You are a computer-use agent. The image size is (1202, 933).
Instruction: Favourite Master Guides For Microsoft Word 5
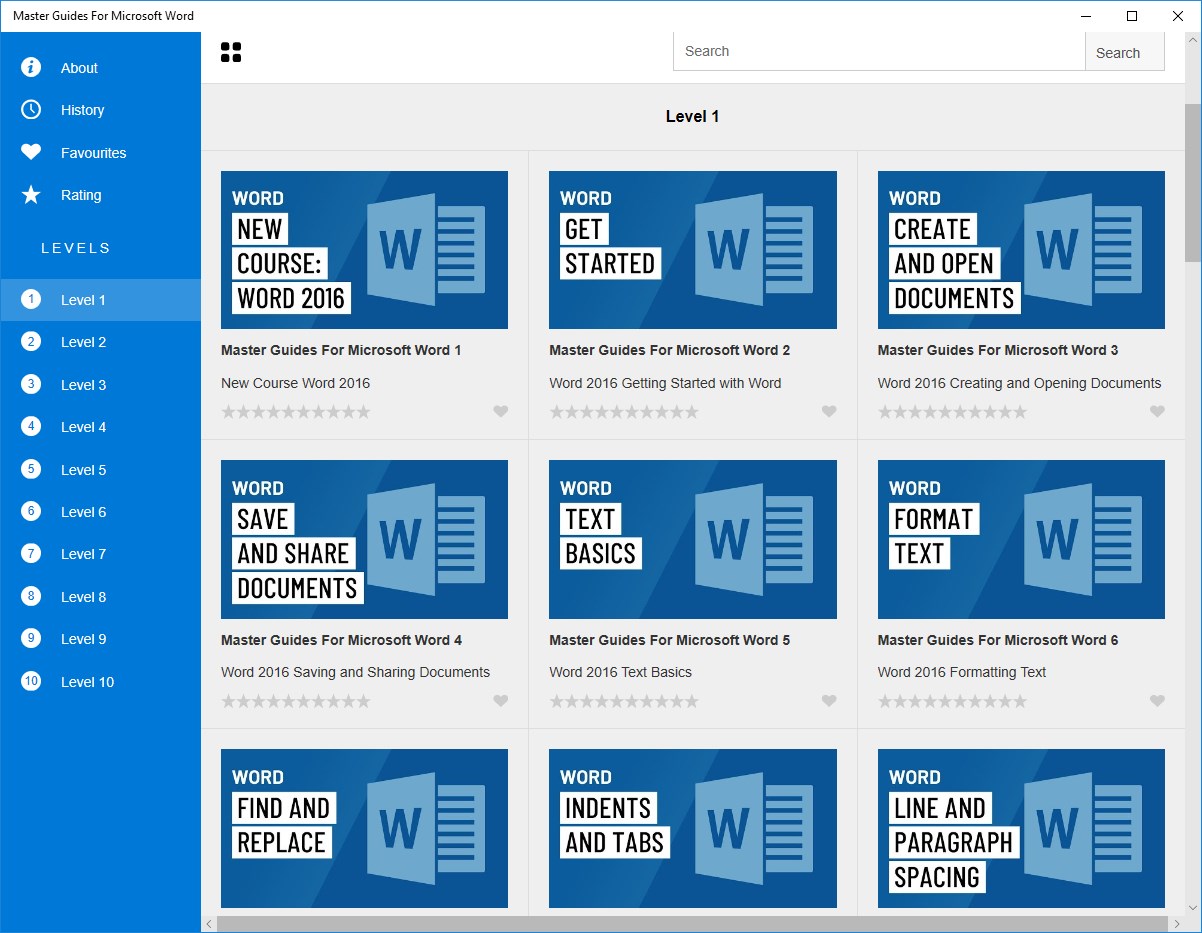(829, 701)
